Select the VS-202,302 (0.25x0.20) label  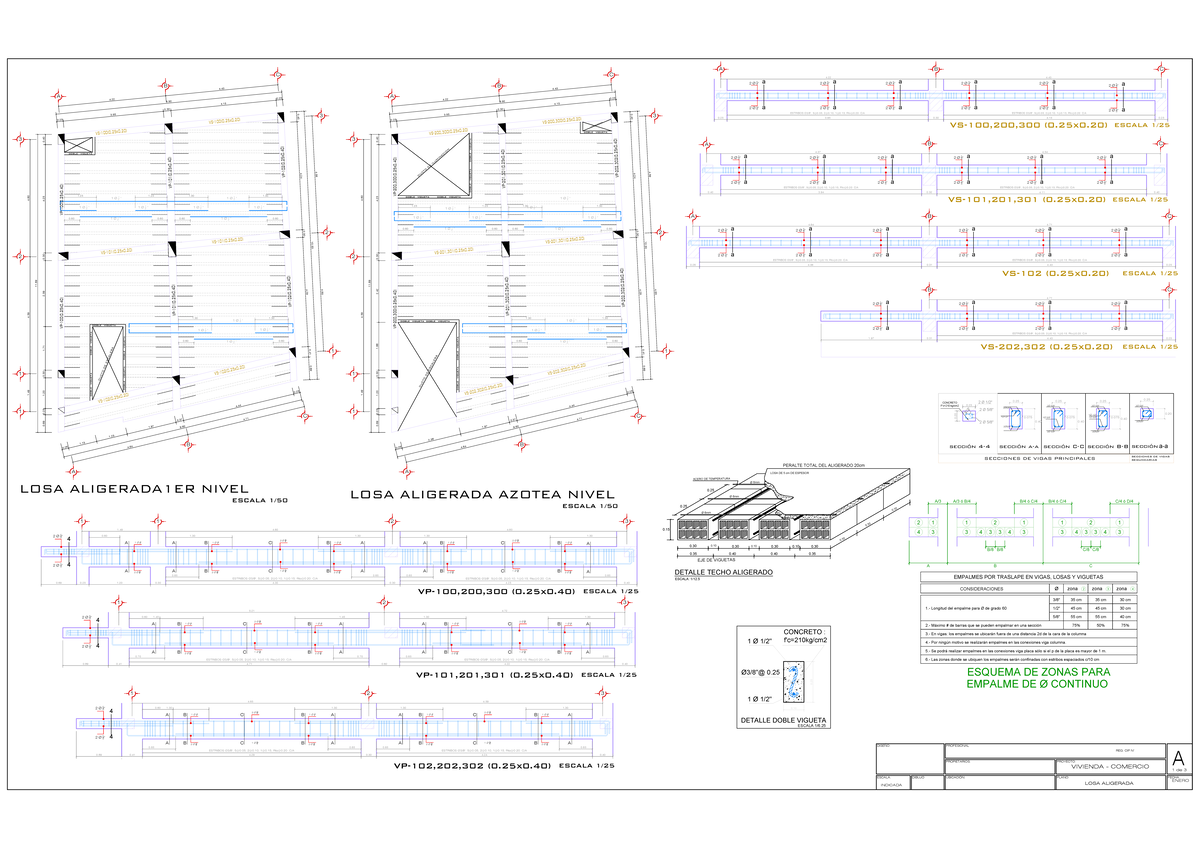(x=1046, y=346)
